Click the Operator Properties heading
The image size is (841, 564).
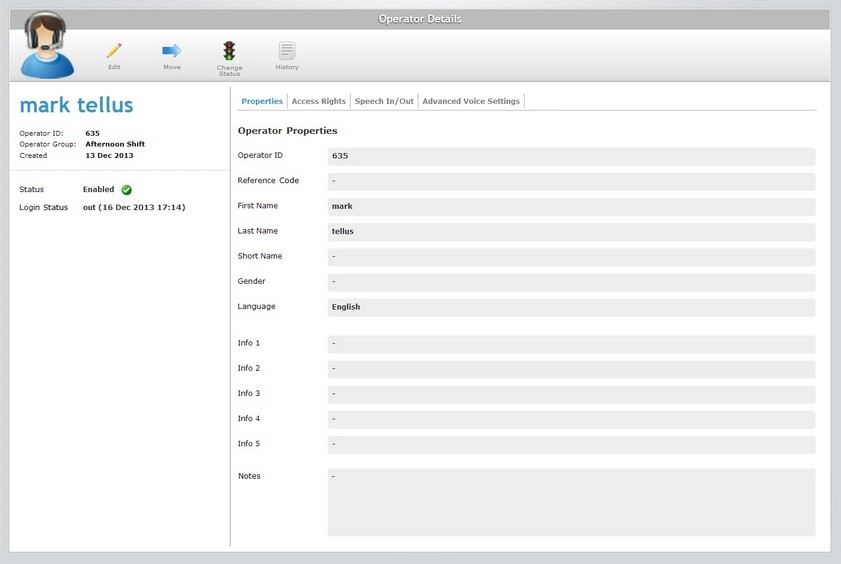pos(287,131)
